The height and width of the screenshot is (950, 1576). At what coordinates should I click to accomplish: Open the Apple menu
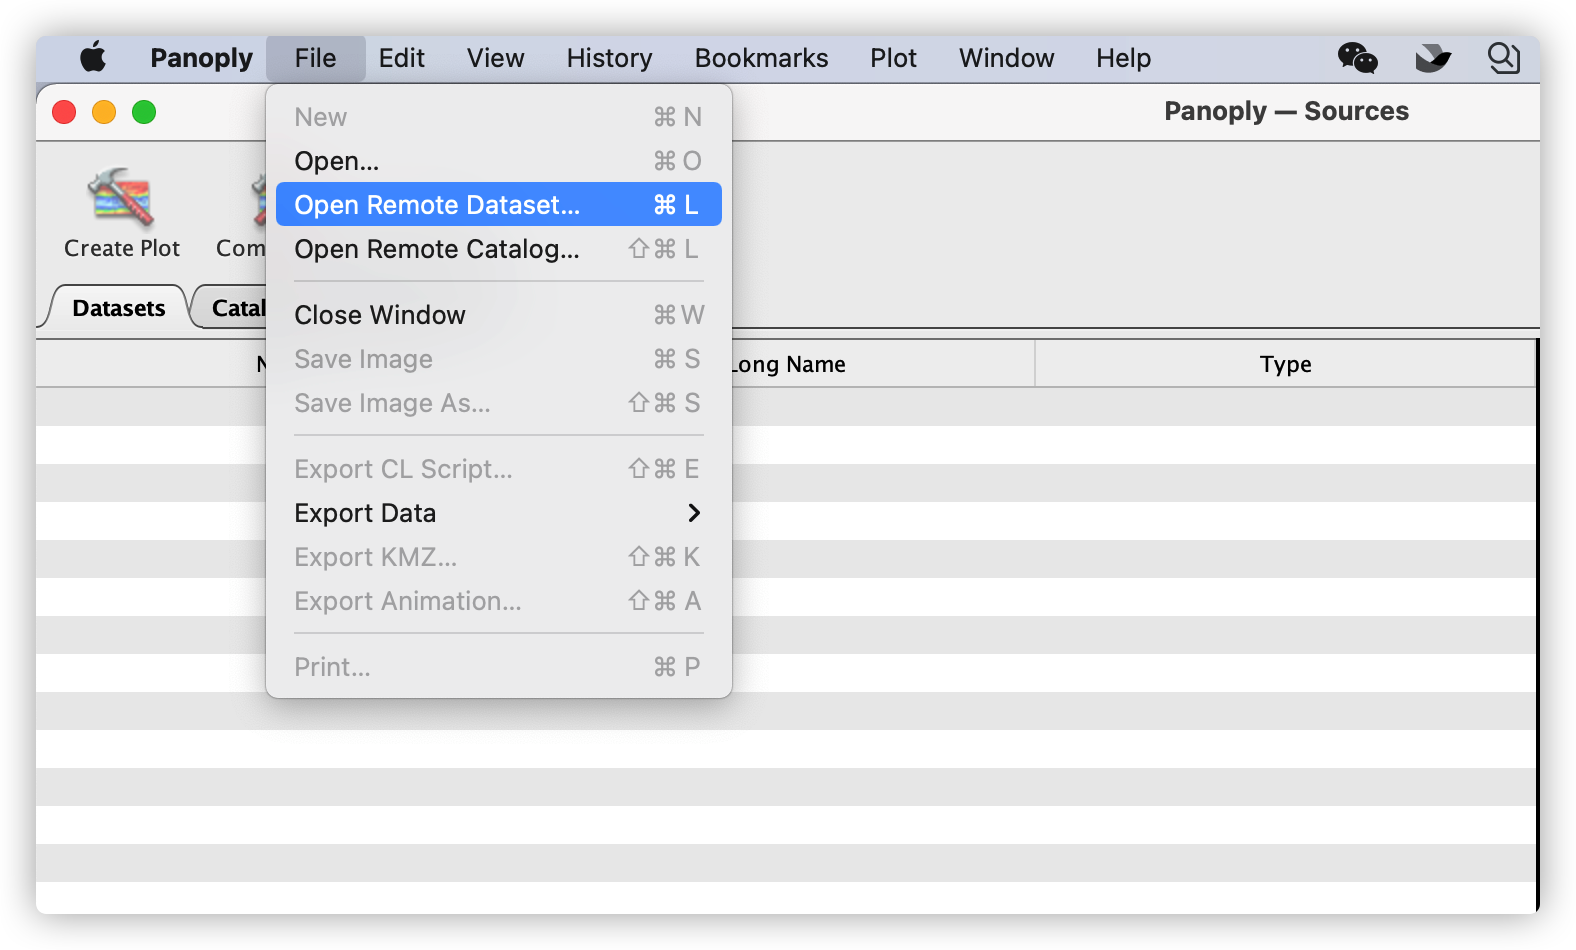click(x=93, y=58)
